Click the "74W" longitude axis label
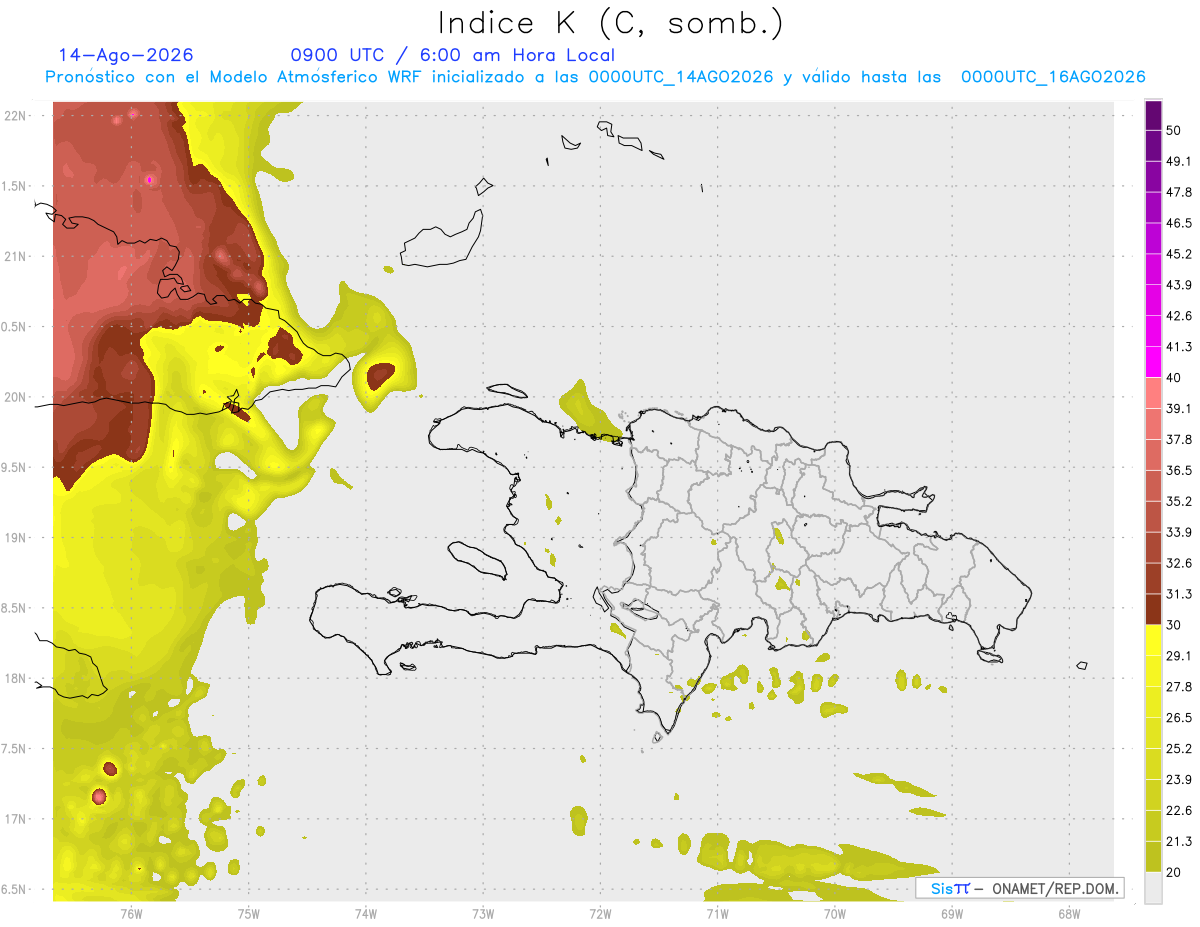 pos(366,913)
